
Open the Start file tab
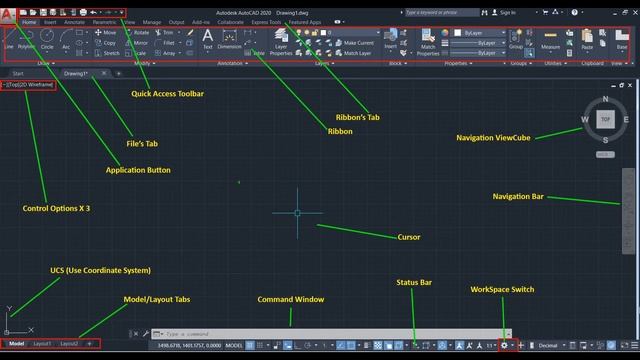point(18,73)
